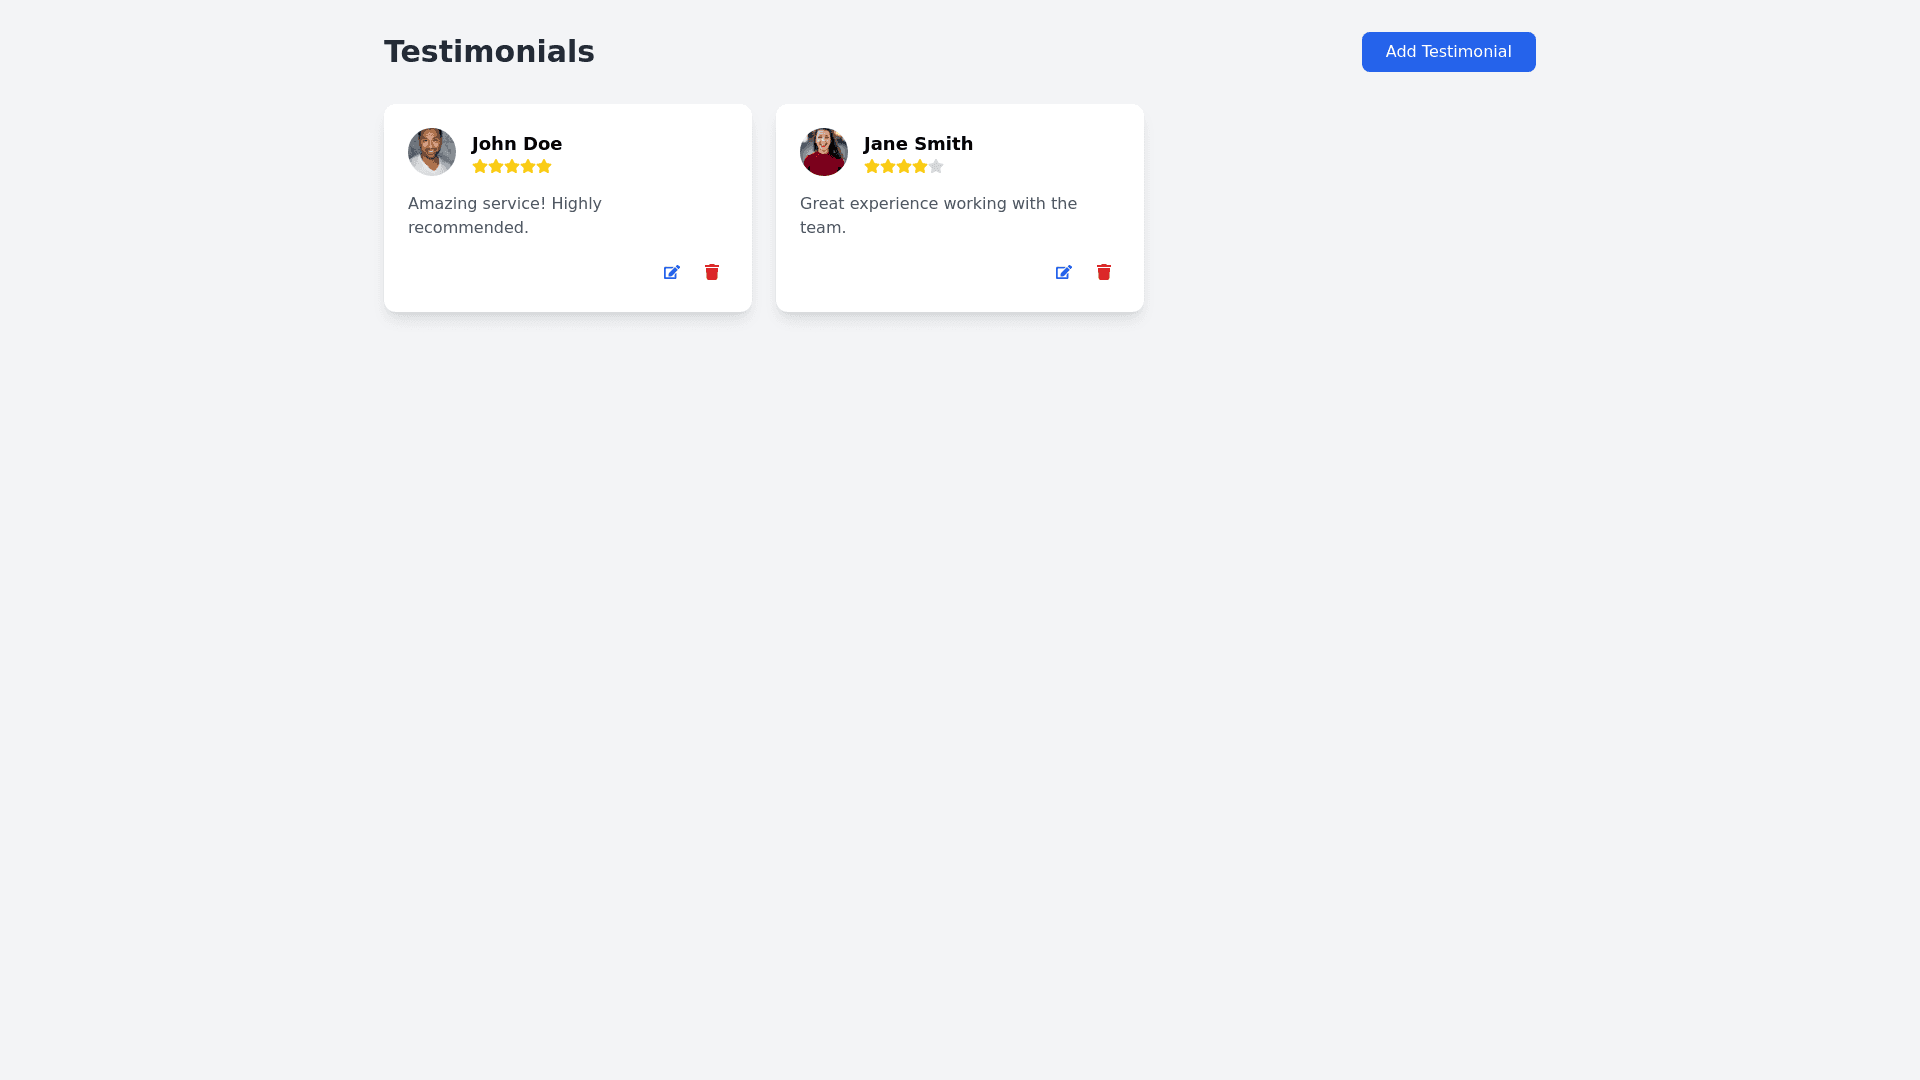Image resolution: width=1920 pixels, height=1080 pixels.
Task: Select the "Amazing service! Highly recommended." text
Action: click(x=505, y=216)
